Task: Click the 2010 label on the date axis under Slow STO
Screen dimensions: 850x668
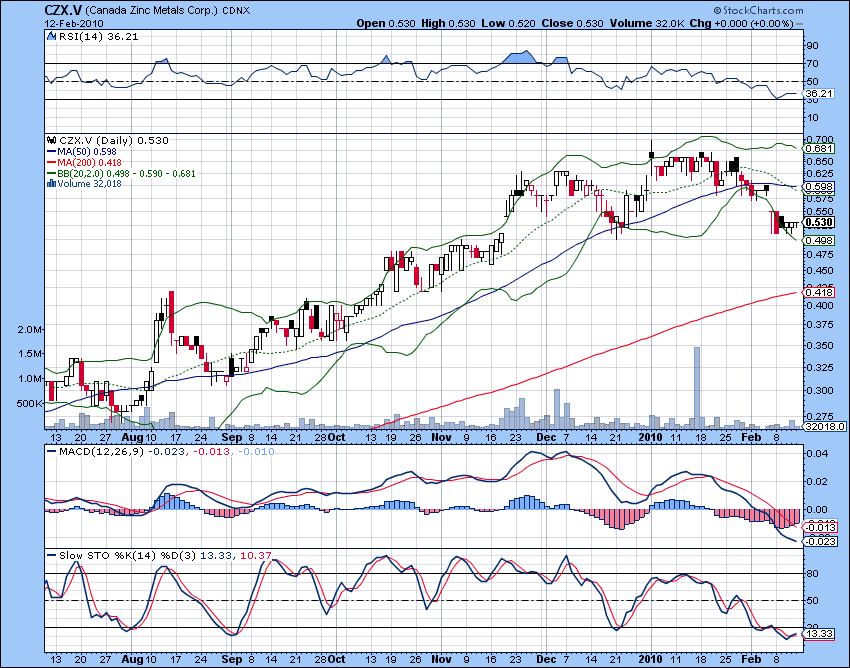Action: (x=651, y=659)
